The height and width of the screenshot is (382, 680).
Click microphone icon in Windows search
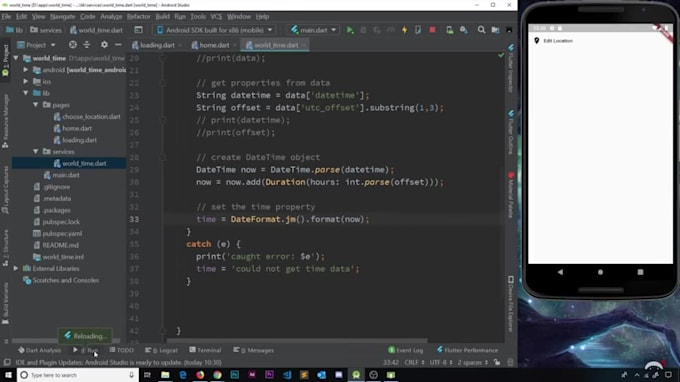pos(131,375)
